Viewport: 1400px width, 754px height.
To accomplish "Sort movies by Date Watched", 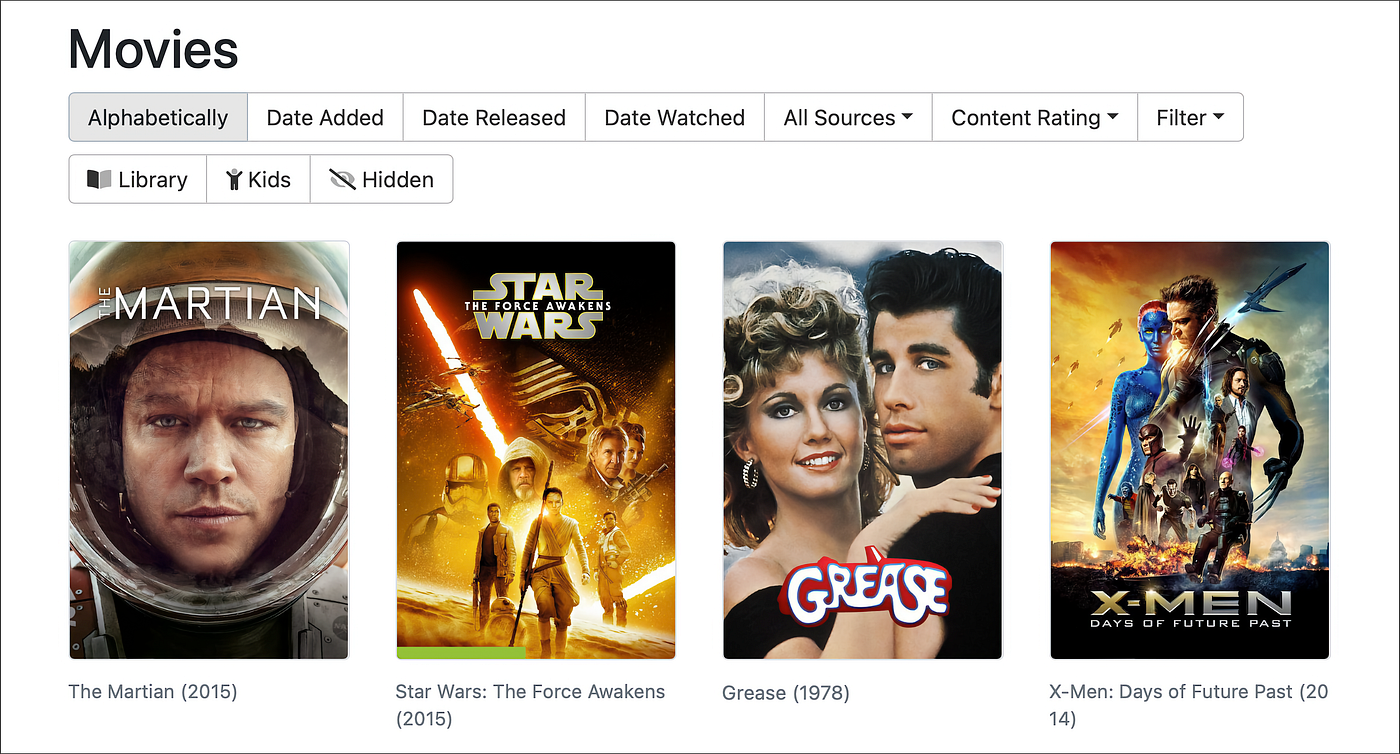I will point(675,117).
